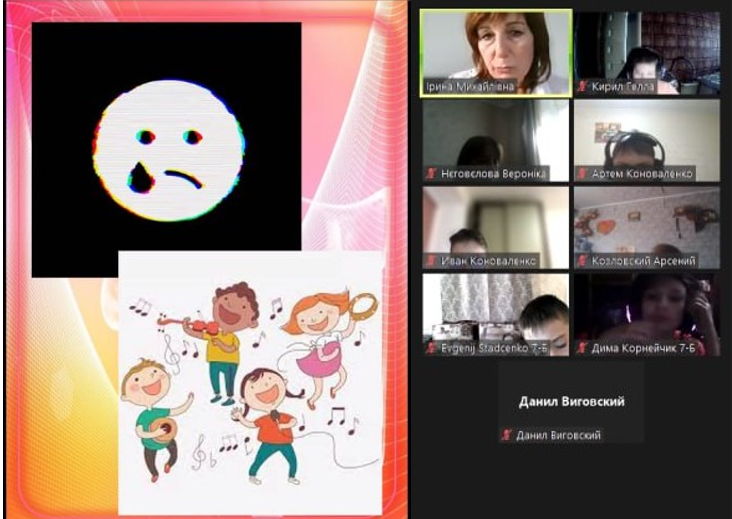Click the Дима Корнейчик 7-Б name label
This screenshot has height=519, width=732.
[643, 348]
